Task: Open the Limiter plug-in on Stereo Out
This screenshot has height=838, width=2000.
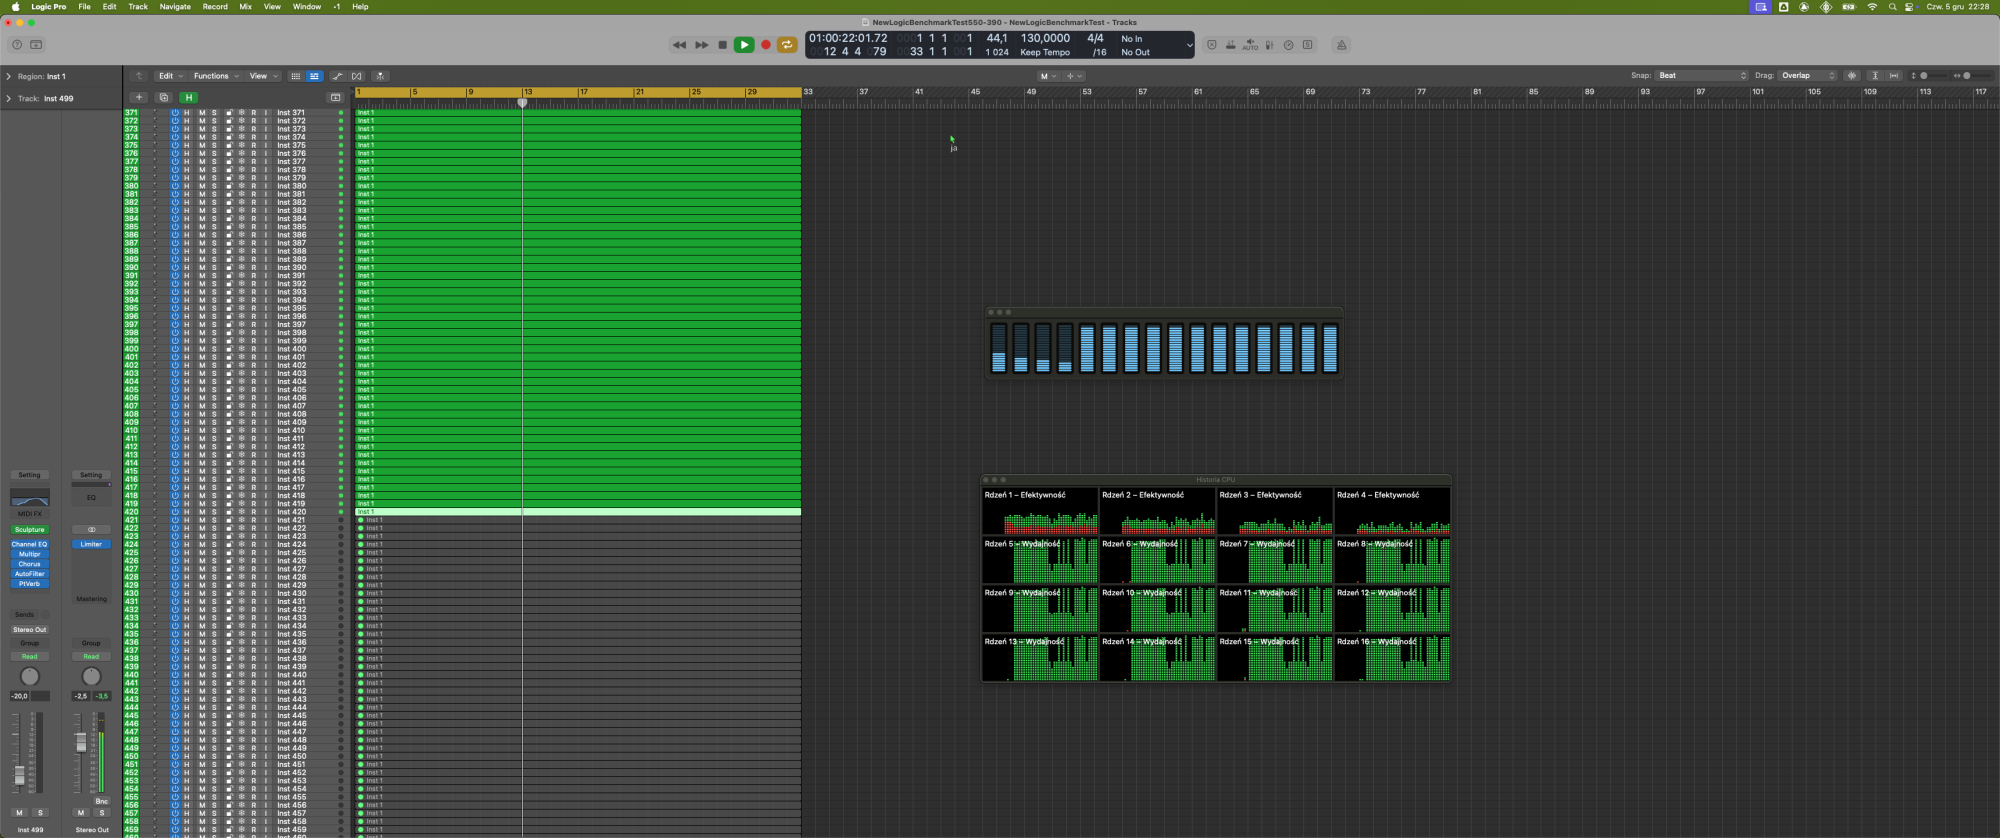Action: tap(91, 544)
